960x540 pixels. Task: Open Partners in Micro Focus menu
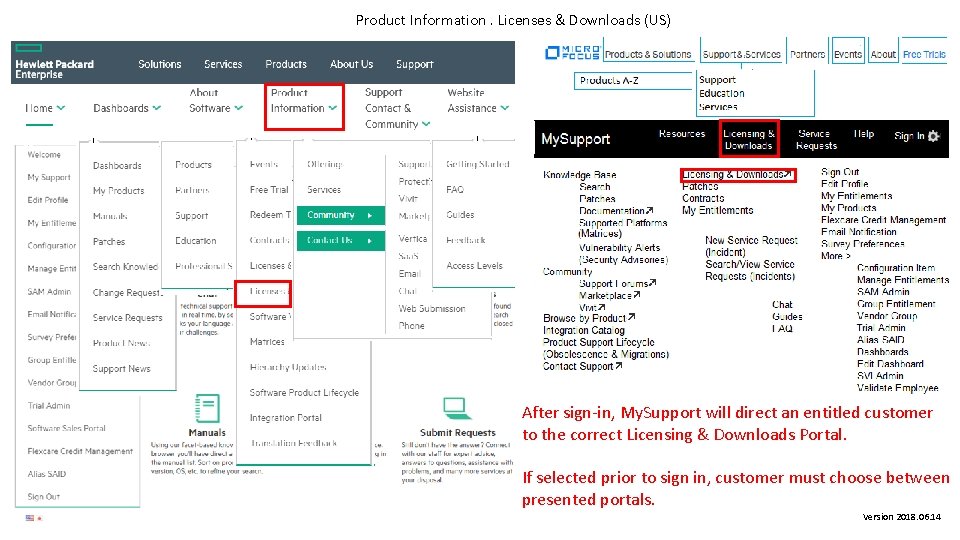(x=808, y=54)
